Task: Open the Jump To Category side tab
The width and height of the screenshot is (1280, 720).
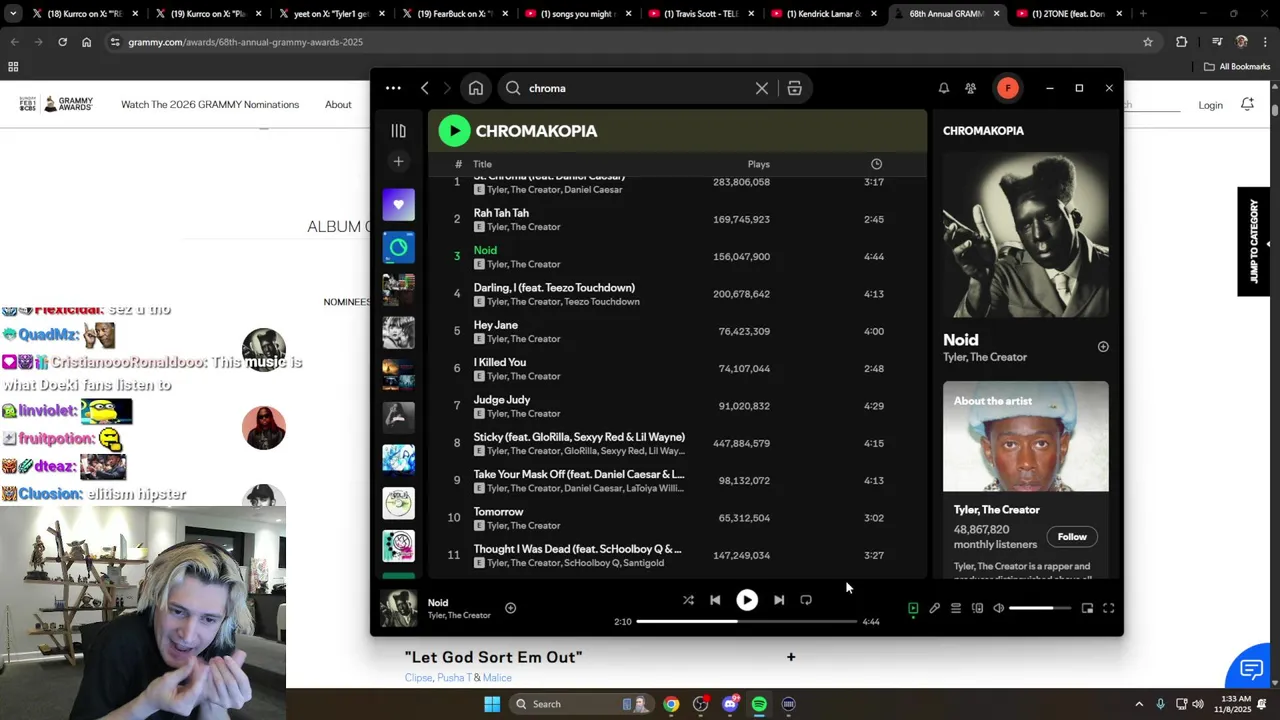Action: [1254, 241]
